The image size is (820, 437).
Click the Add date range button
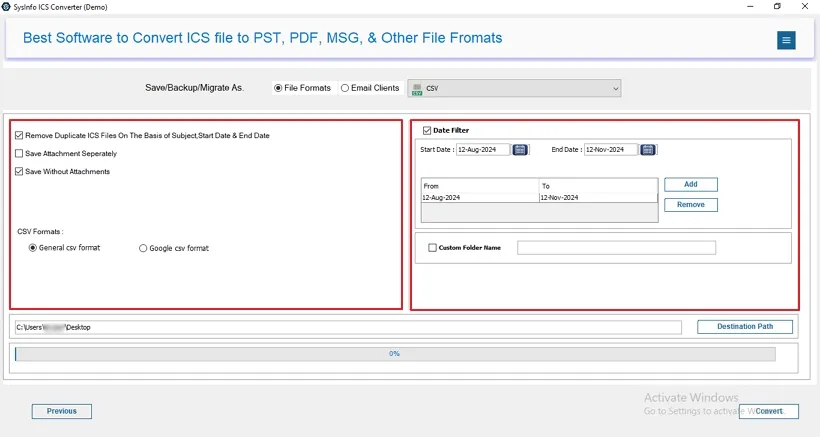(x=690, y=185)
